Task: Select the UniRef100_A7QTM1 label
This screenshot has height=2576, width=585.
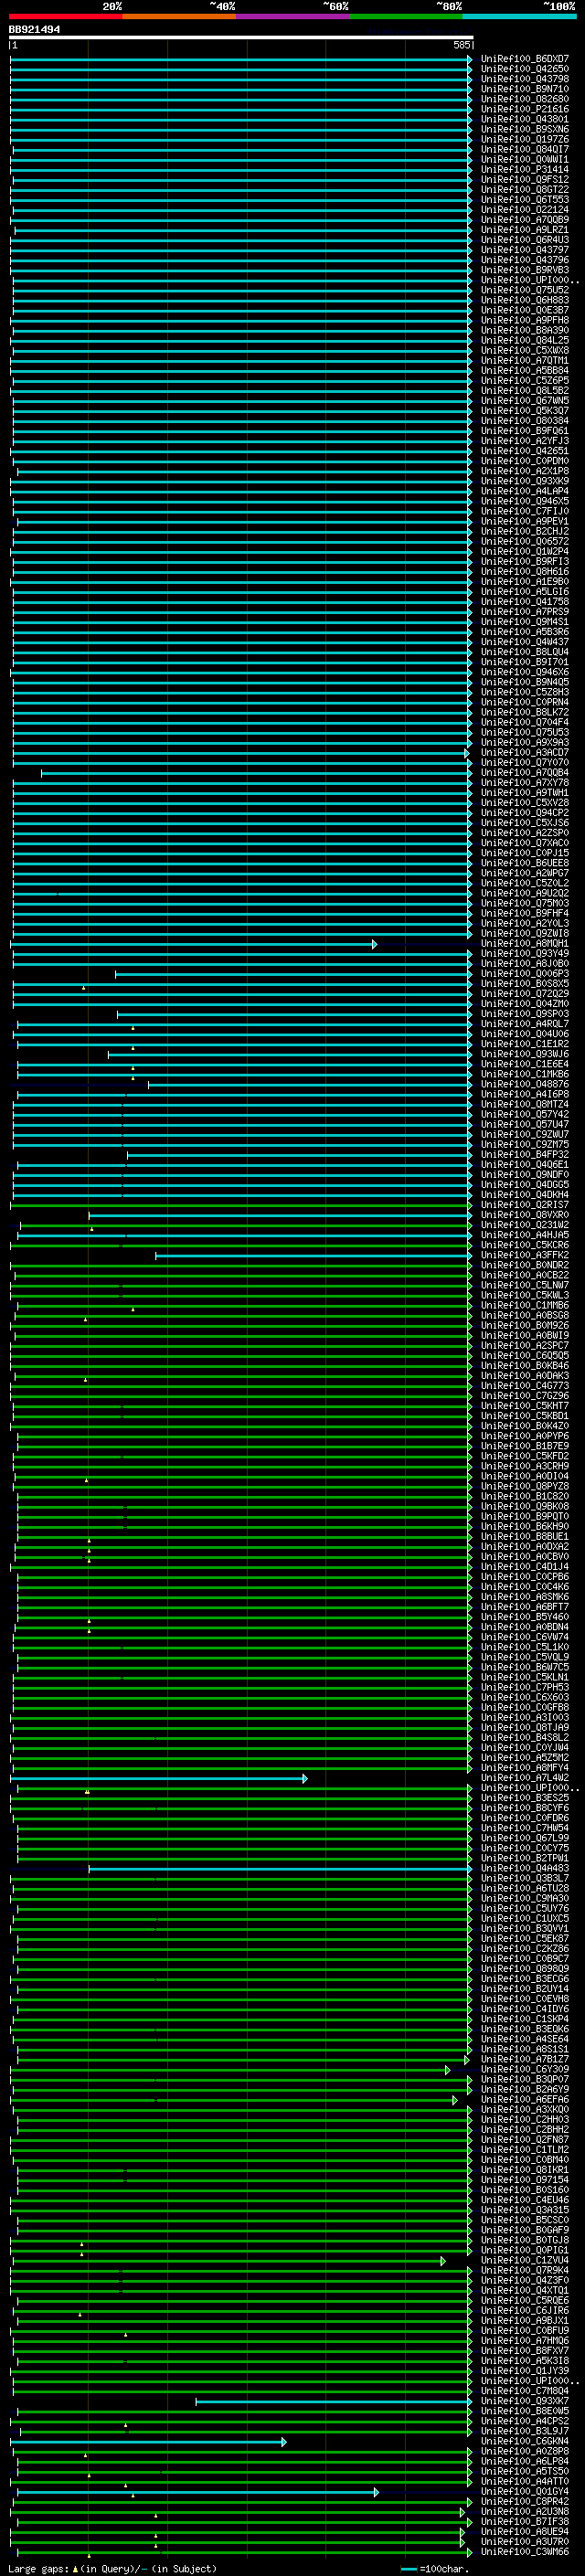Action: 525,361
